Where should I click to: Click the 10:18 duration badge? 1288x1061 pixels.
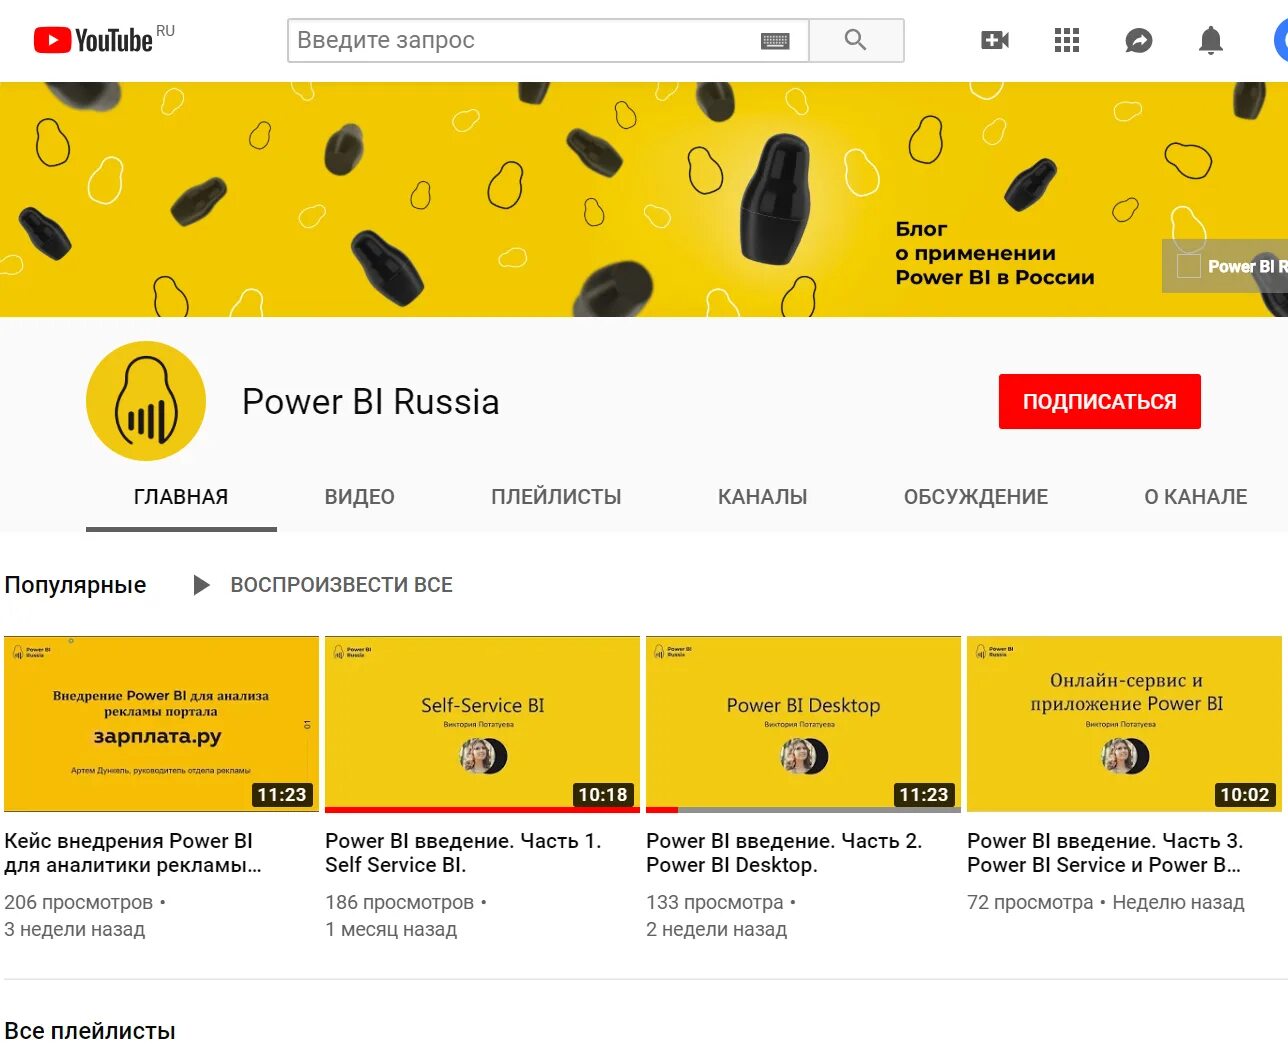tap(603, 795)
